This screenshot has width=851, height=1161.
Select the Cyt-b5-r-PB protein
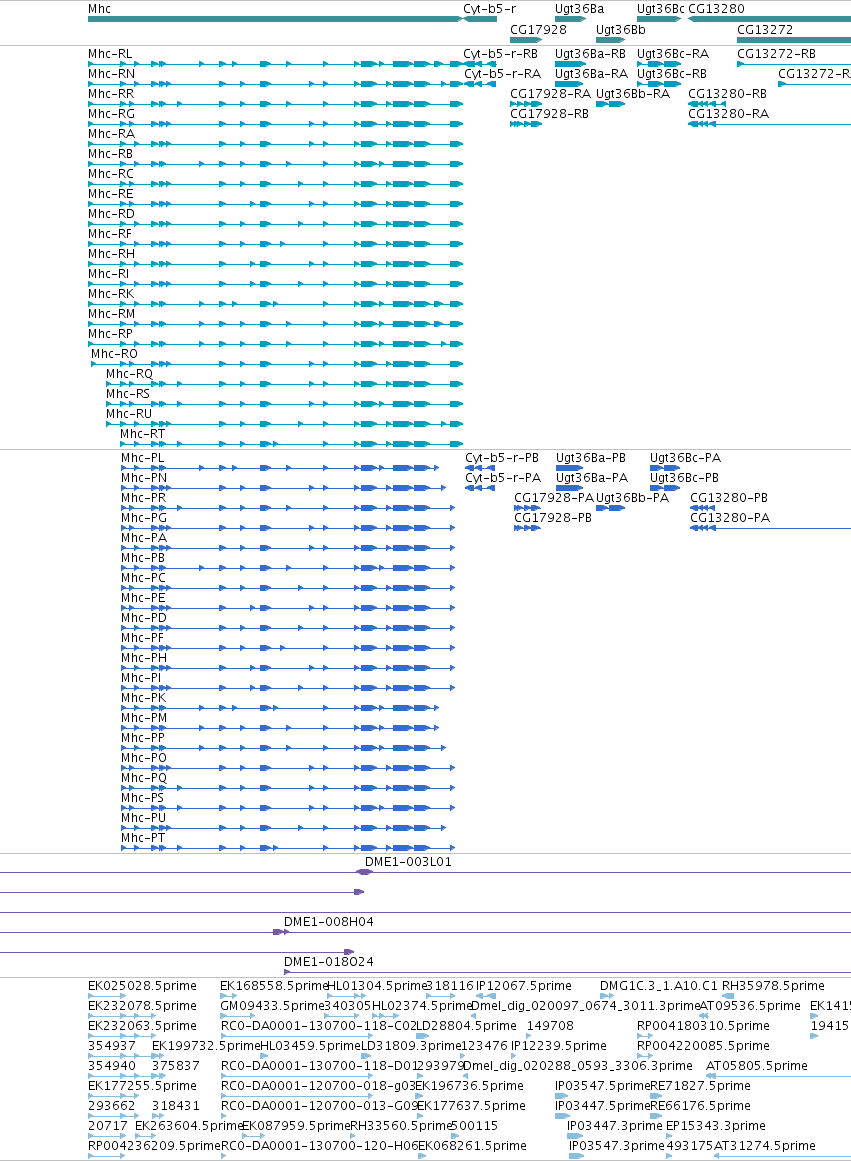(480, 468)
